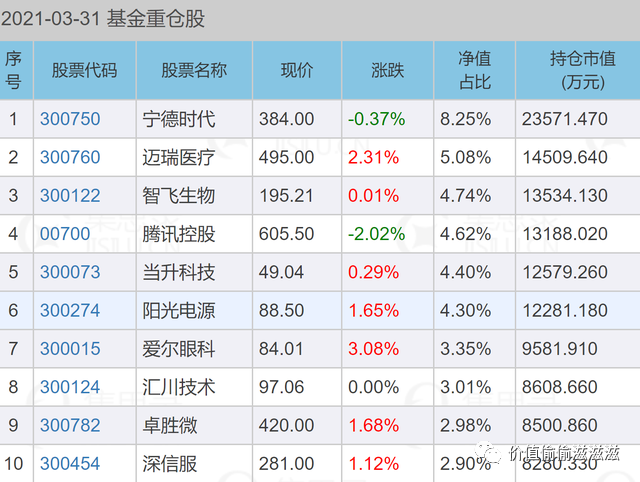This screenshot has height=482, width=640.
Task: Open stock code 300750 link
Action: click(x=70, y=119)
